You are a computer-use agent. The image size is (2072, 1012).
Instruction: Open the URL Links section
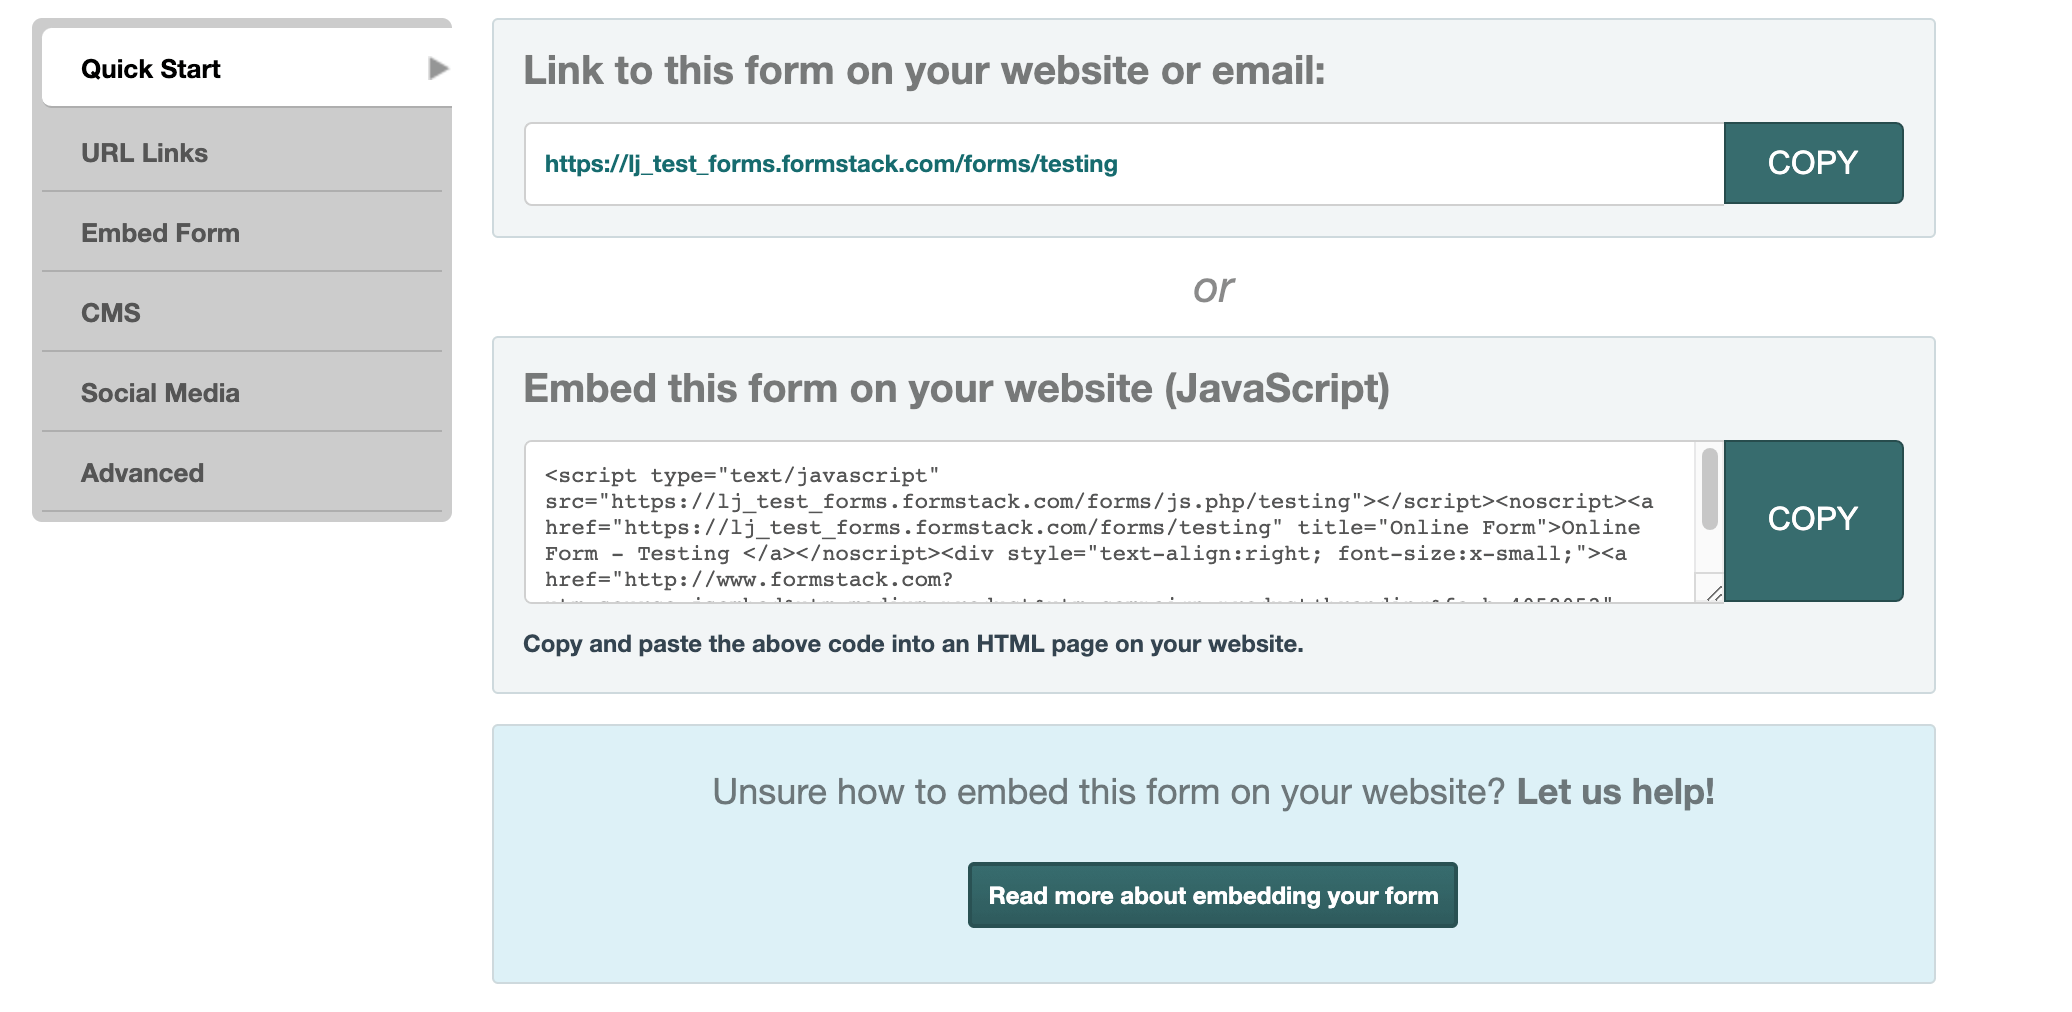coord(144,152)
